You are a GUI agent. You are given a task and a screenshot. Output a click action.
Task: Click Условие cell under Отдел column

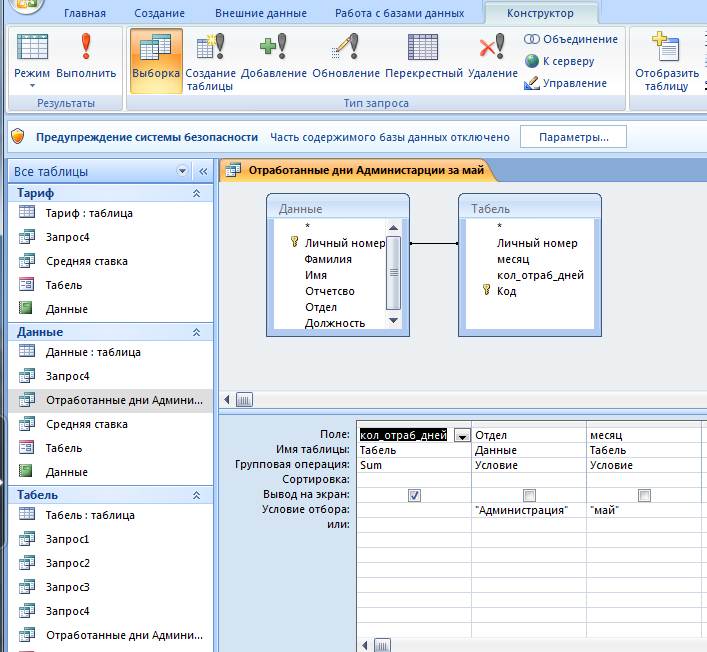pos(529,465)
